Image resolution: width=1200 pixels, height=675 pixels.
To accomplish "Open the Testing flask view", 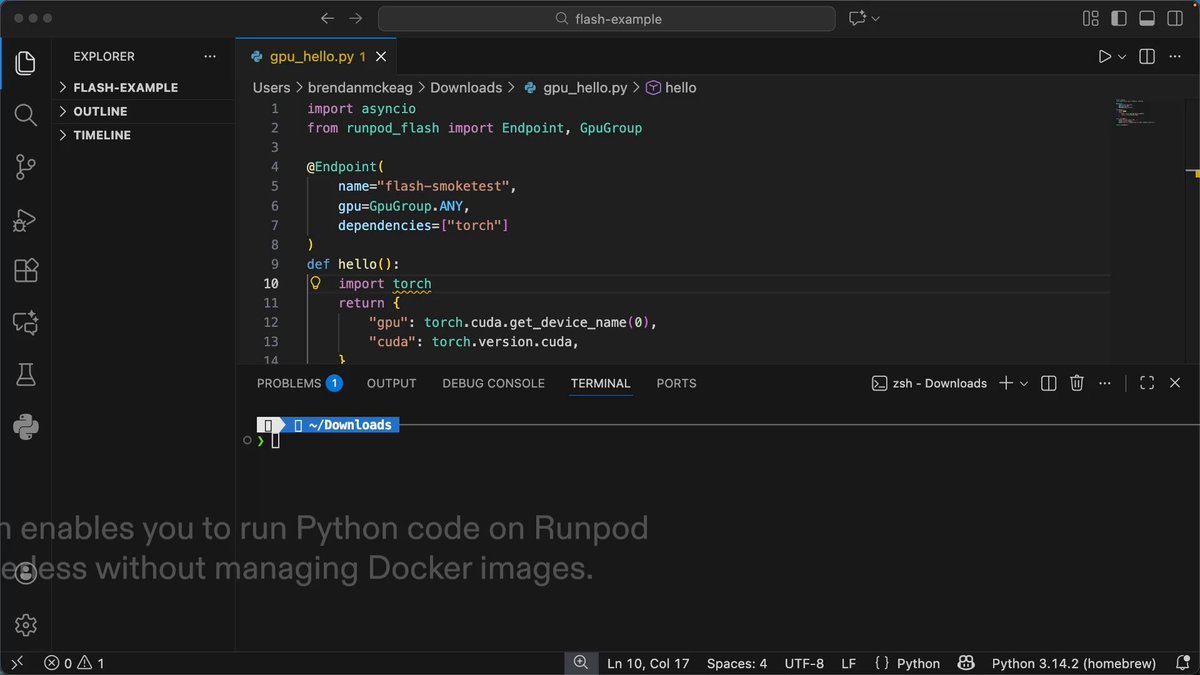I will coord(26,375).
